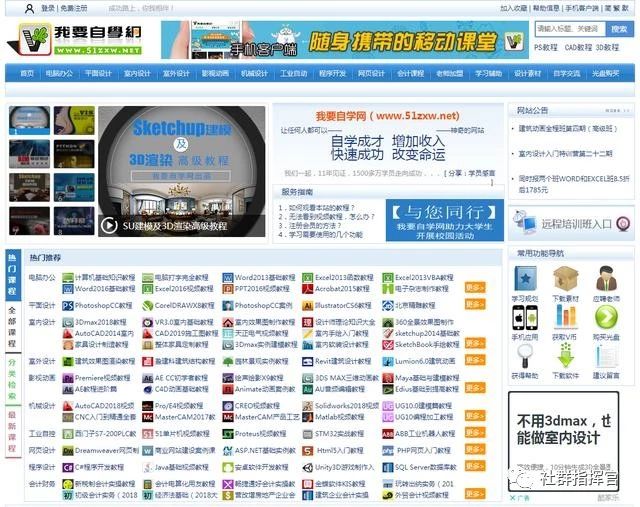Select the first carousel thumbnail numbered 1
The height and width of the screenshot is (507, 640).
tap(29, 120)
